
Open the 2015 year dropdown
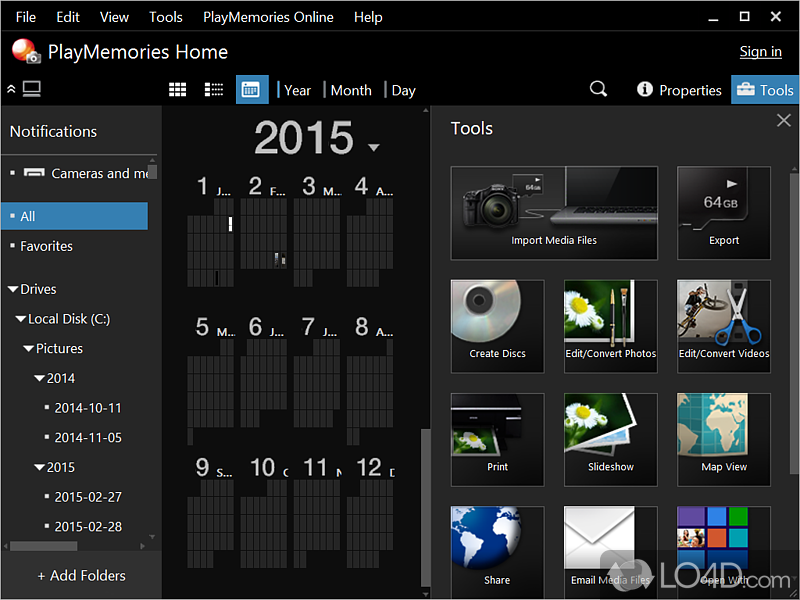[x=374, y=148]
